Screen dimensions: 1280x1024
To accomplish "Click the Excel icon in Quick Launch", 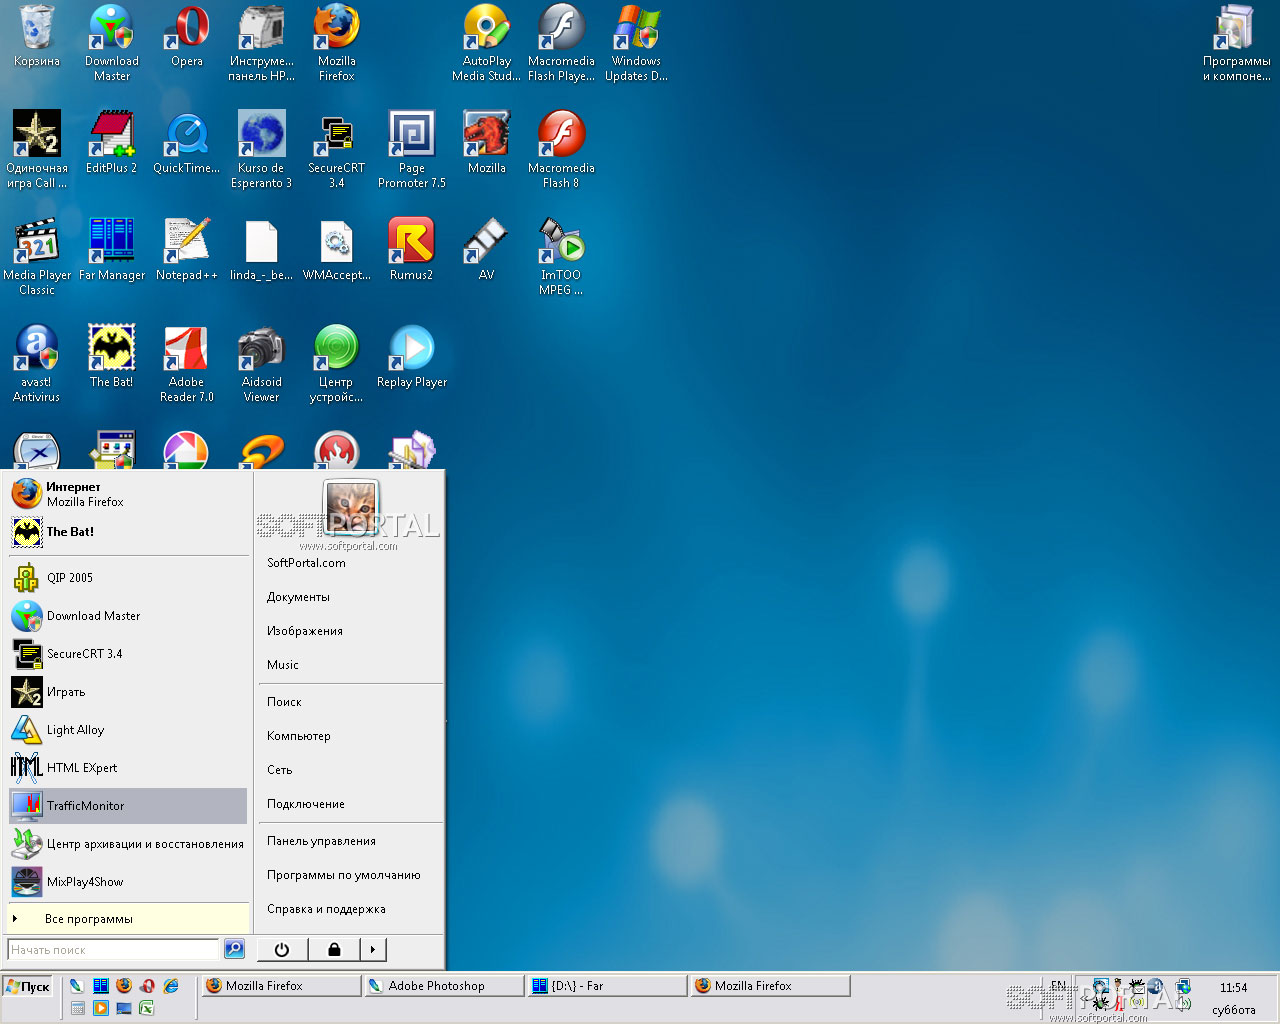I will (147, 1008).
